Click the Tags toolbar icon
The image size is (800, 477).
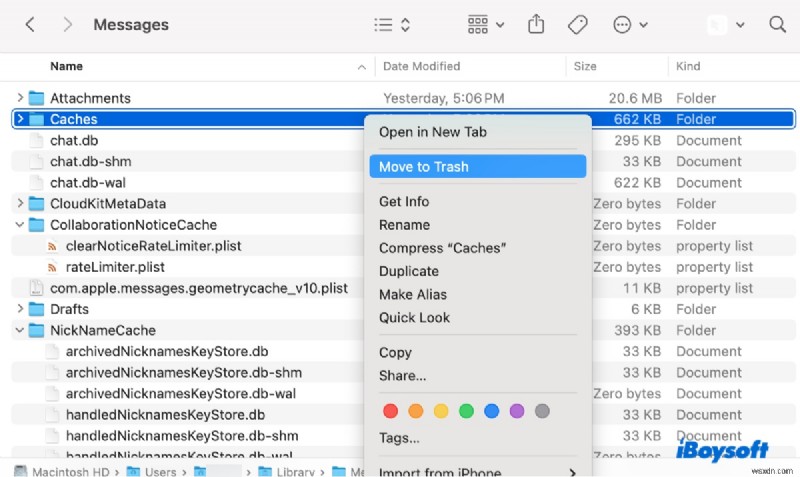coord(578,24)
